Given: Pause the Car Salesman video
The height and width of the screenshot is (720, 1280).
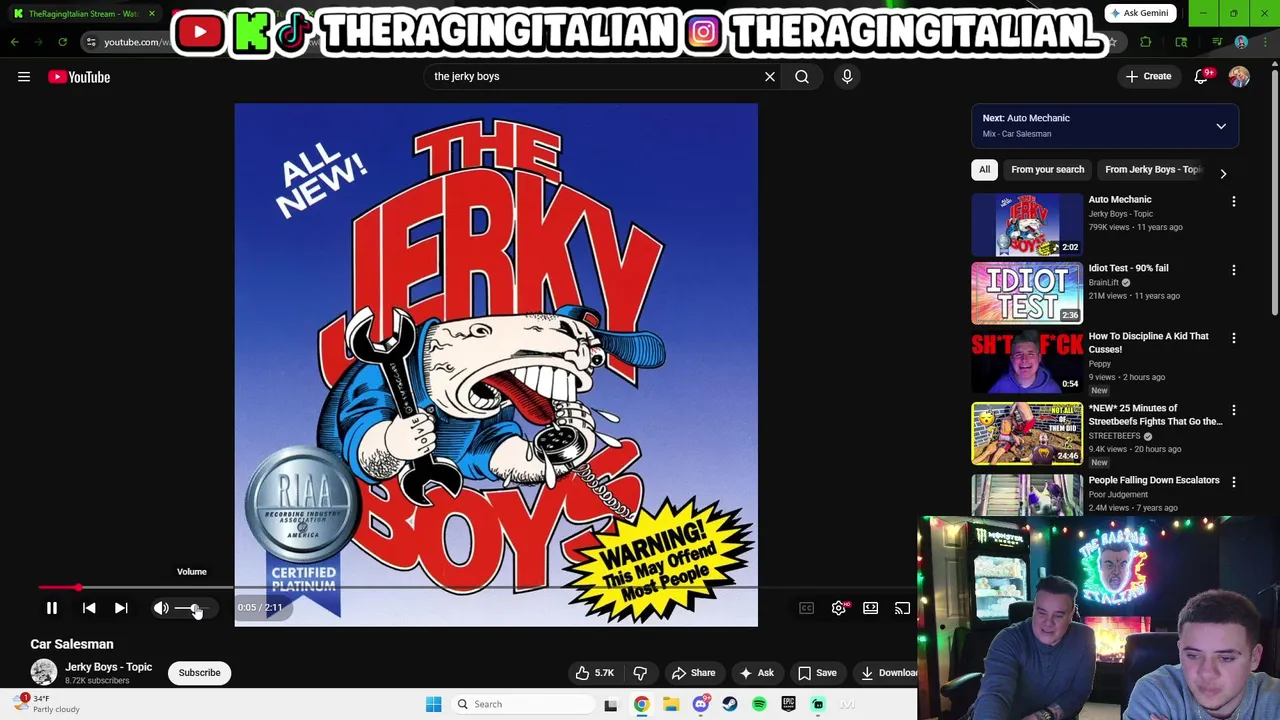Looking at the screenshot, I should 52,608.
